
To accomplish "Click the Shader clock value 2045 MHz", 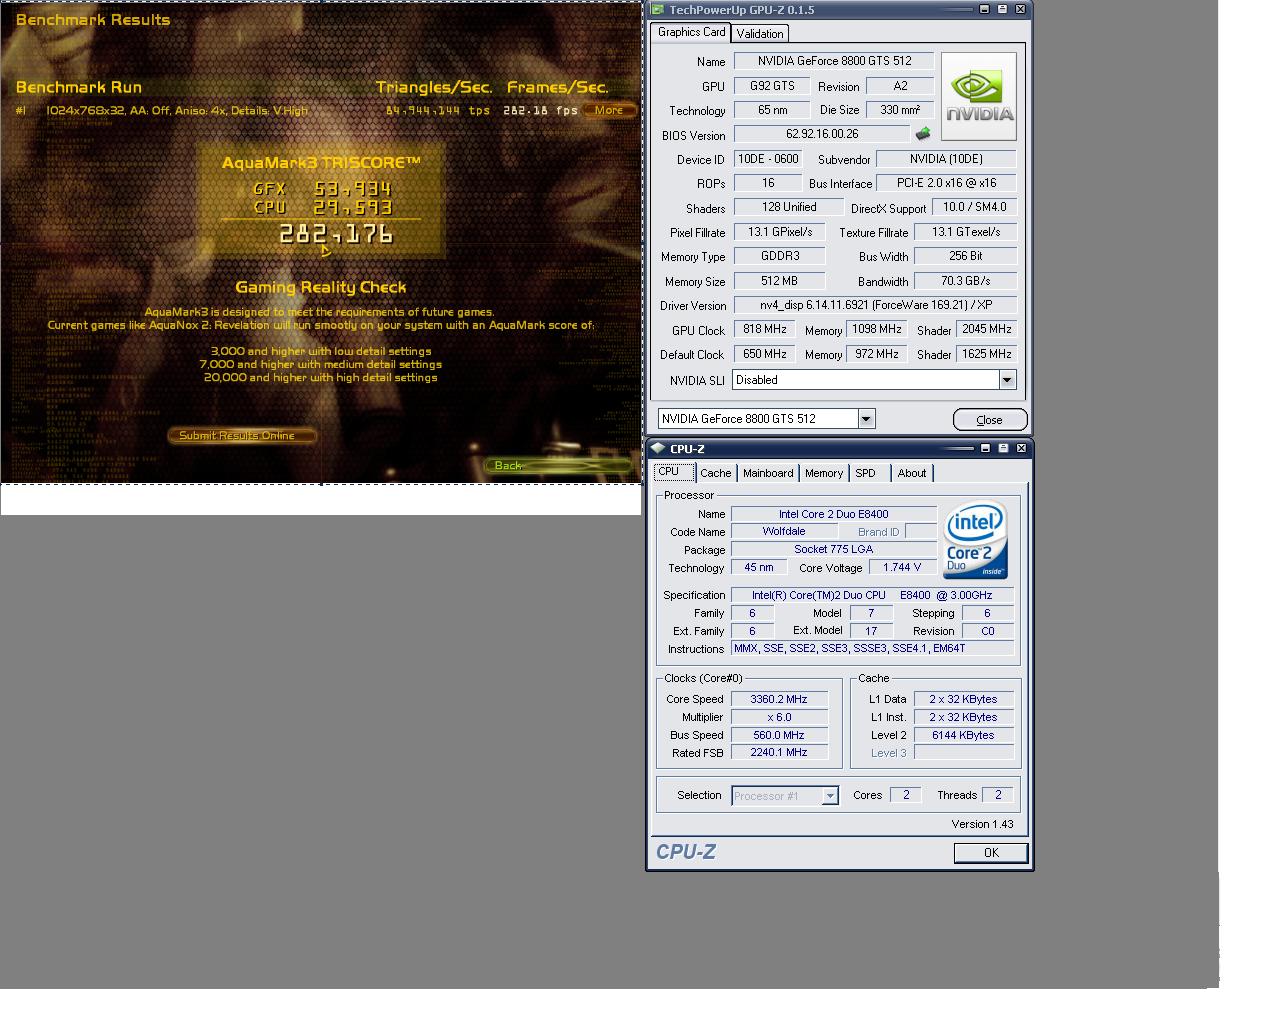I will [986, 329].
